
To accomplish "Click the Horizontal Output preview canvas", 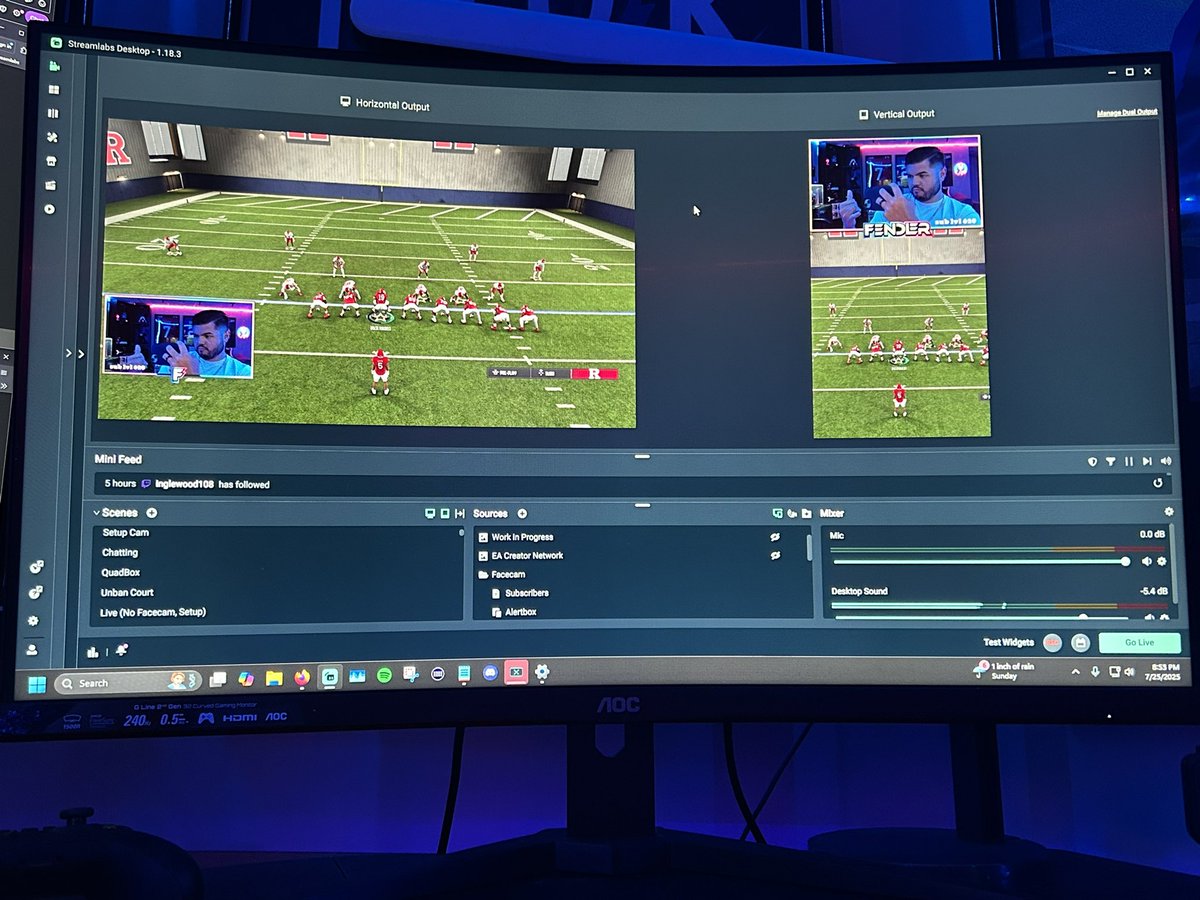I will tap(368, 274).
